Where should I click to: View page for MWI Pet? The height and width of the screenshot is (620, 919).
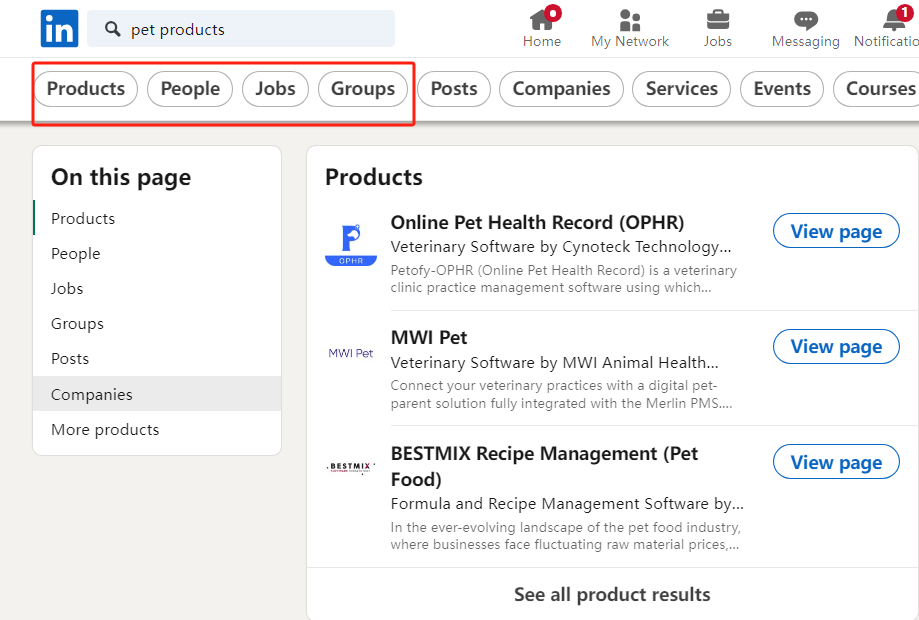(x=836, y=347)
